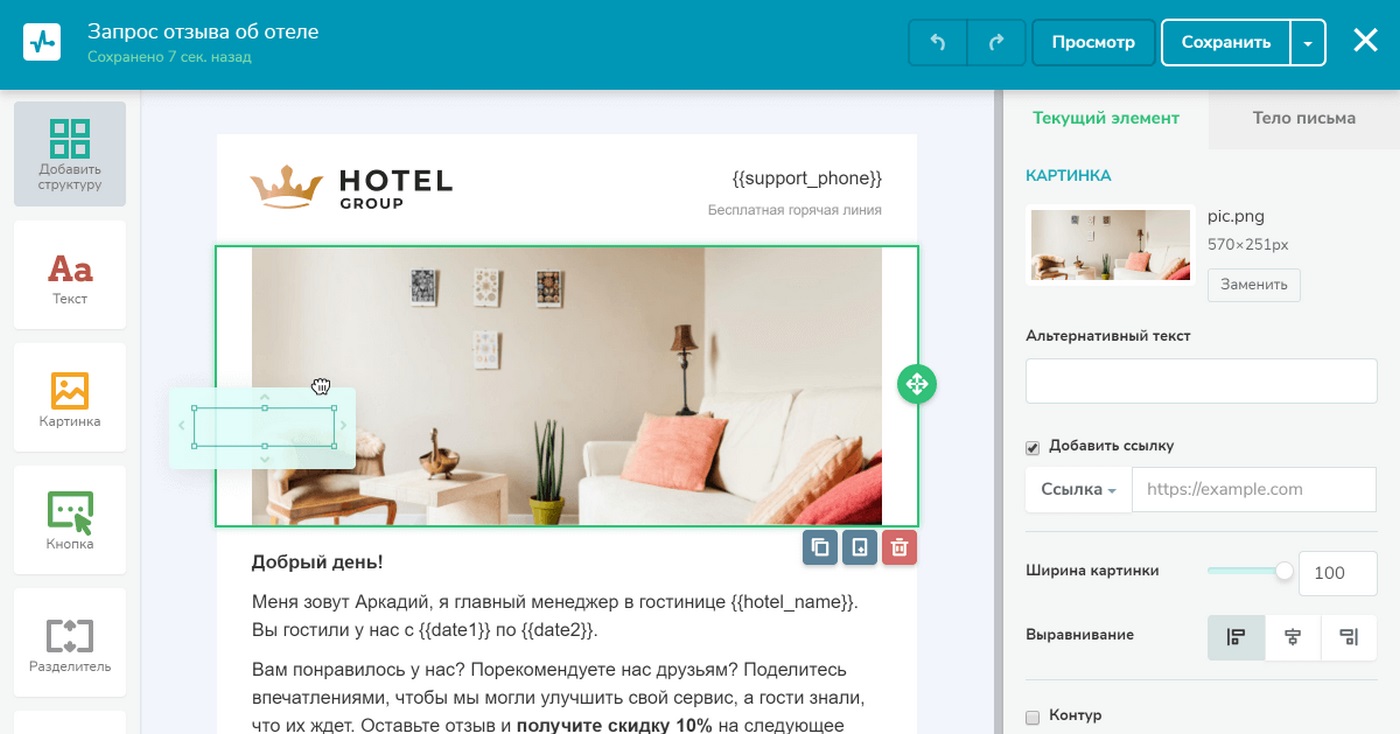Viewport: 1400px width, 734px height.
Task: Open the Save button dropdown arrow
Action: 1308,43
